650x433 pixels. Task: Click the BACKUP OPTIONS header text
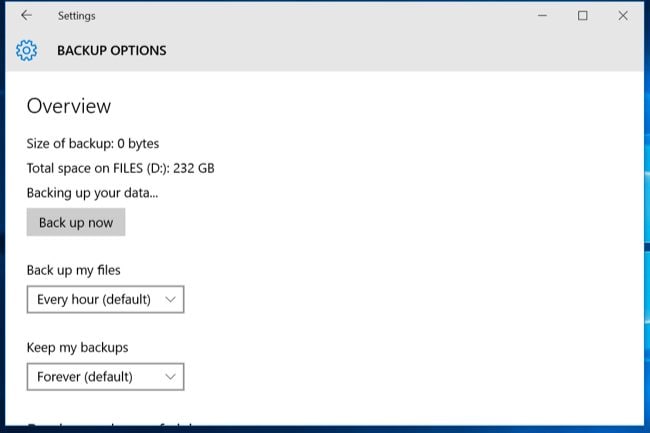112,50
